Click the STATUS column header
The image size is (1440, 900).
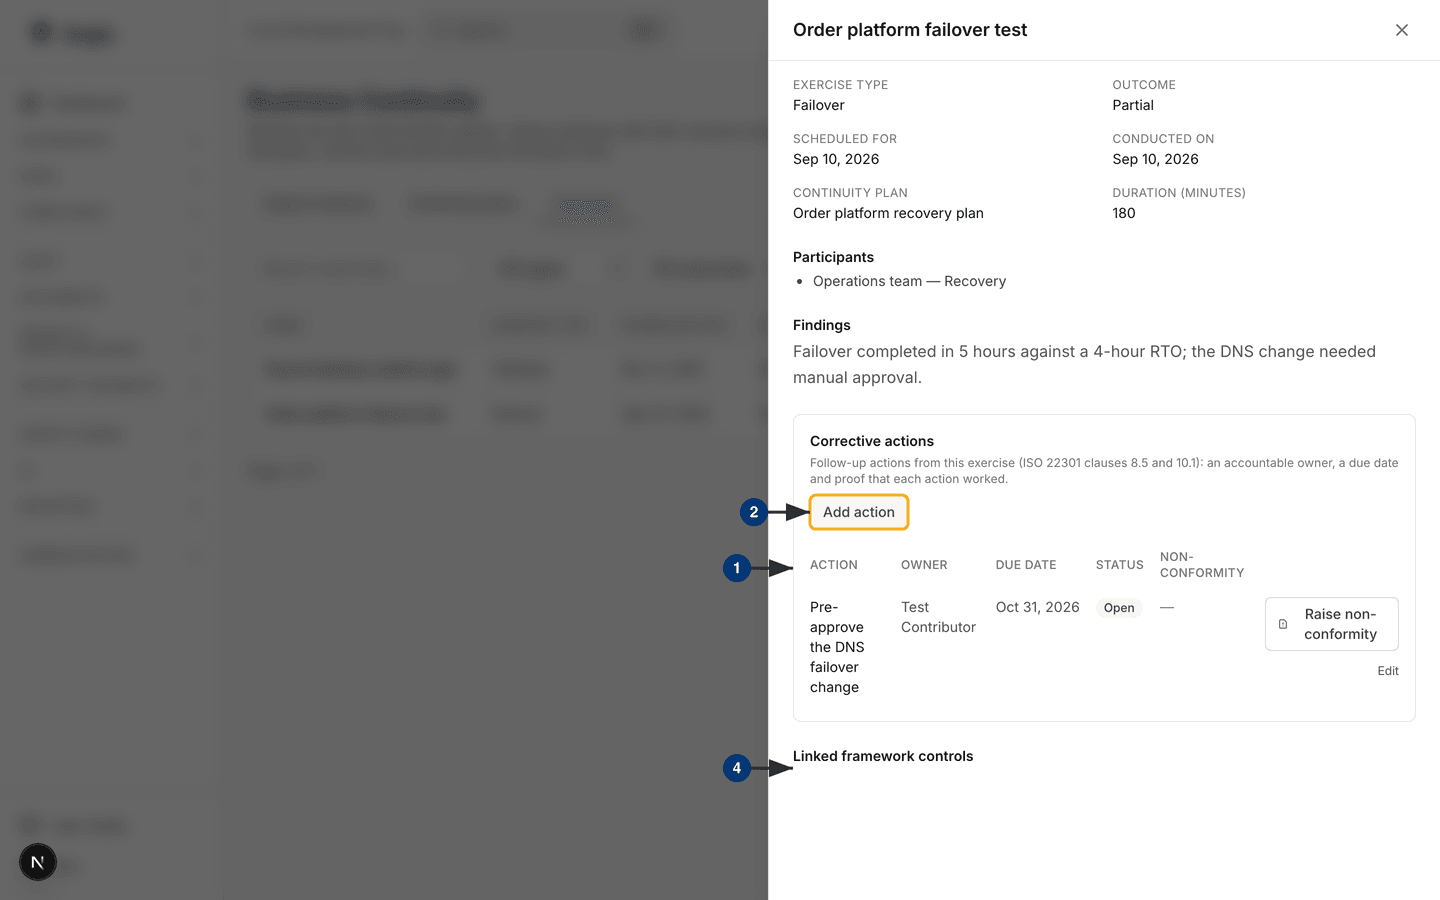[x=1119, y=565]
